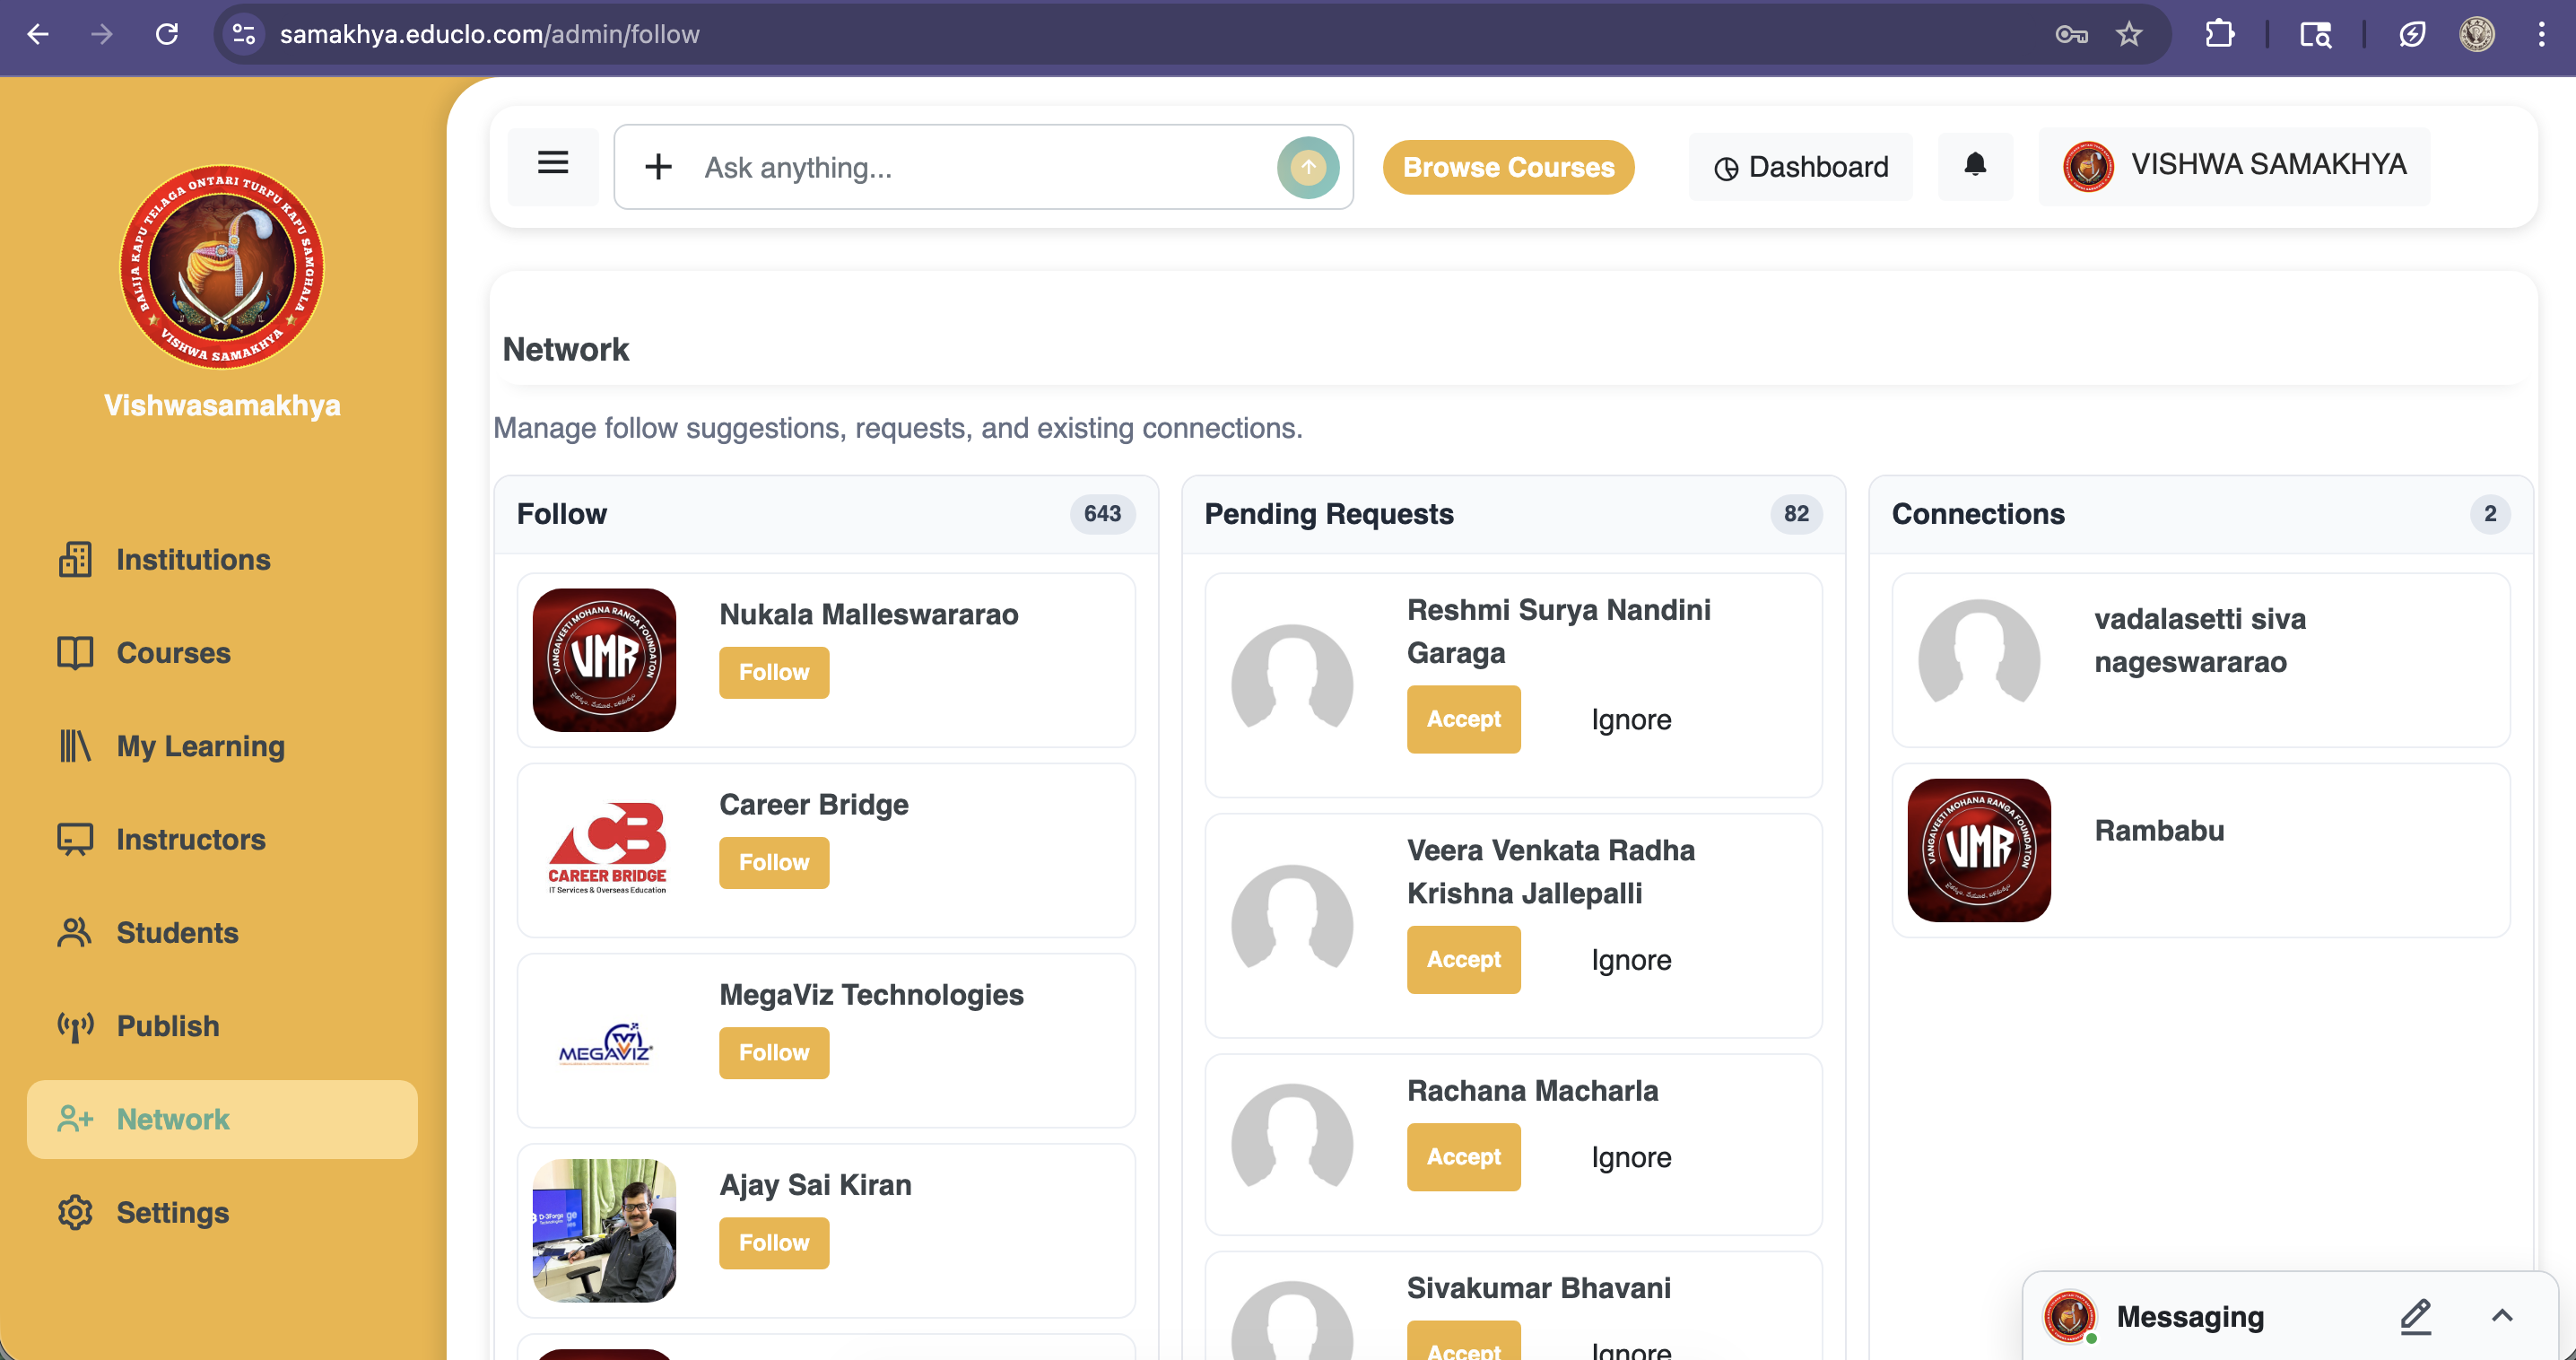Viewport: 2576px width, 1360px height.
Task: Click Vishwasamakhya sidebar title text
Action: click(x=222, y=405)
